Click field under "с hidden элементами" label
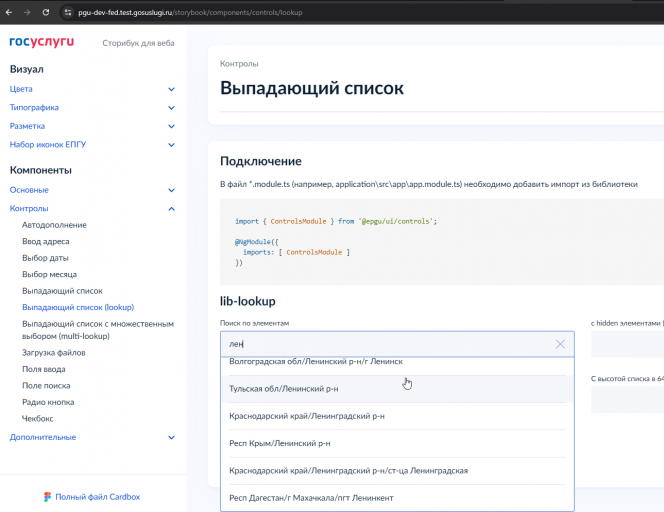 click(x=628, y=344)
